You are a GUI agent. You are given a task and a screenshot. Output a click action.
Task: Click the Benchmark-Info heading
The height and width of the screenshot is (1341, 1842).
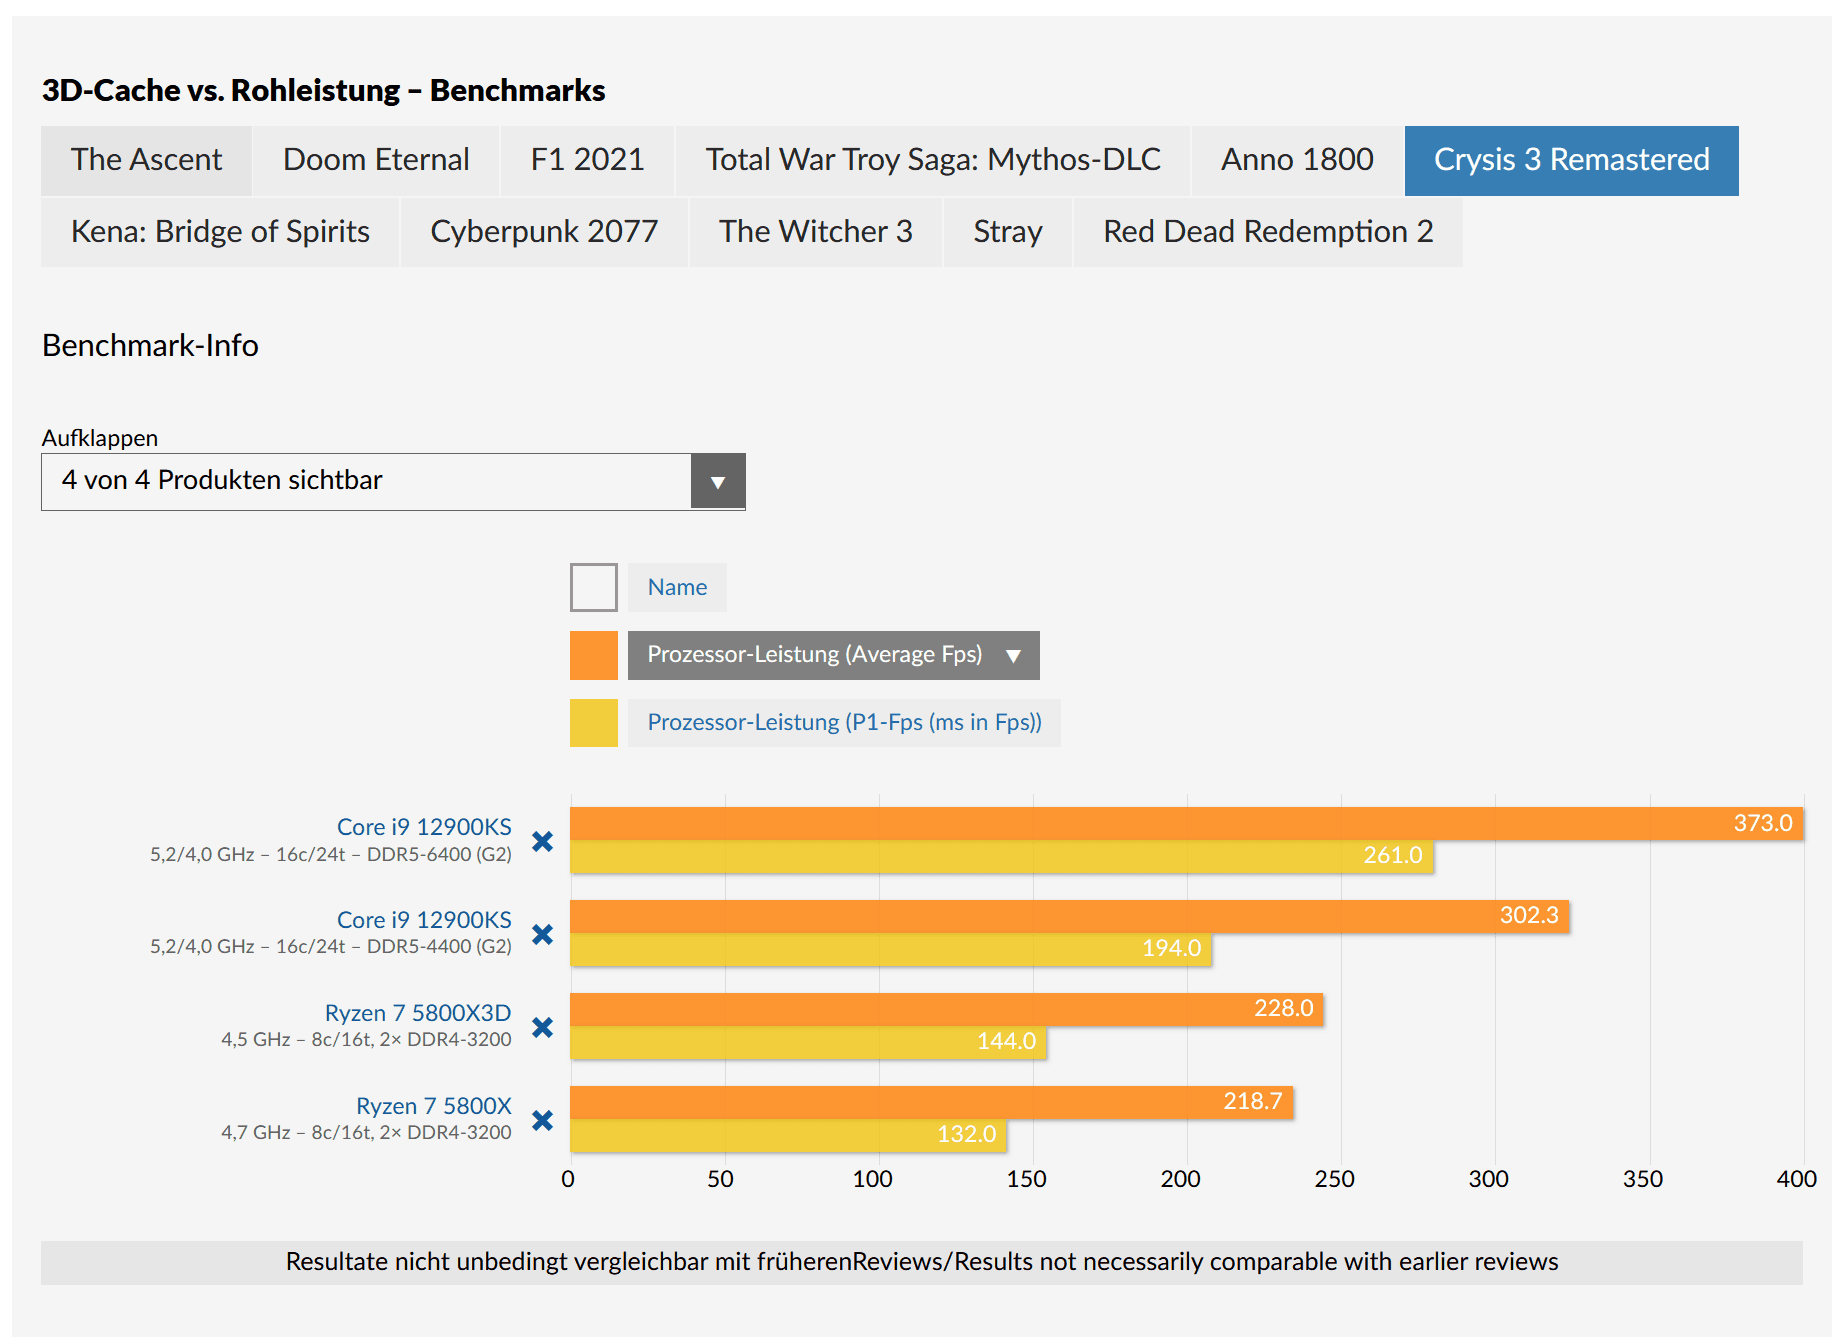(x=150, y=346)
